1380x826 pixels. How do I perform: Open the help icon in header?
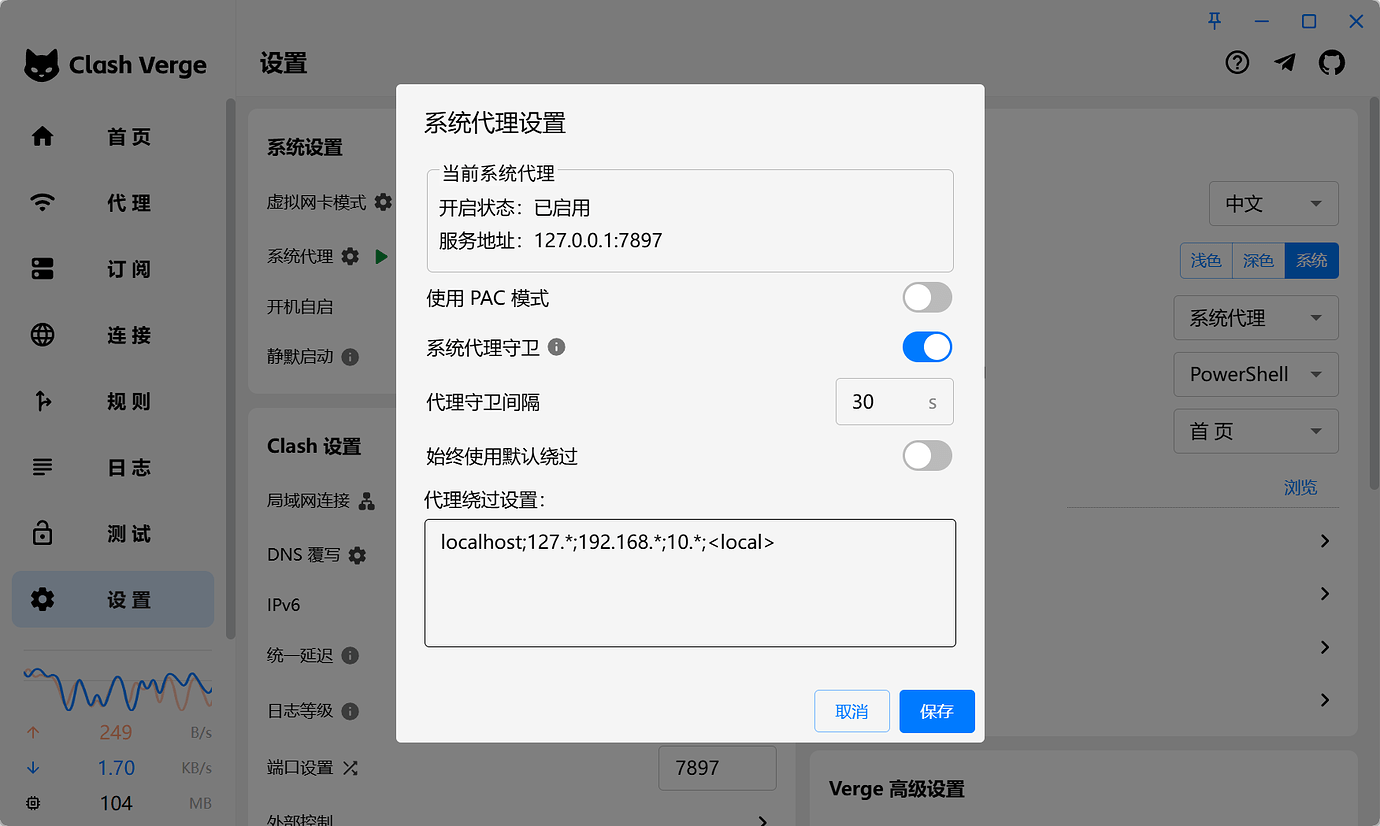(1237, 63)
